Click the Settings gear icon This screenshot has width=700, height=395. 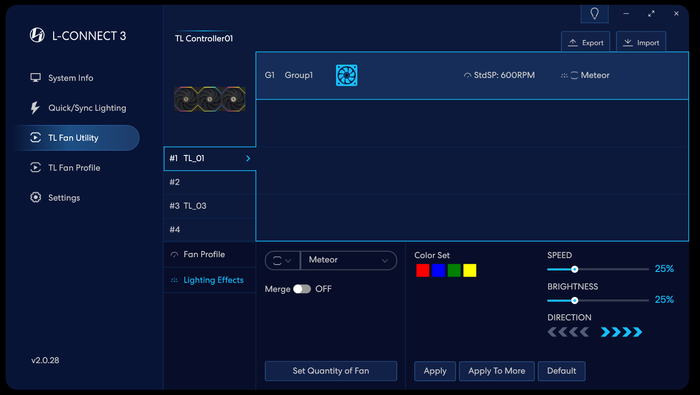coord(35,197)
